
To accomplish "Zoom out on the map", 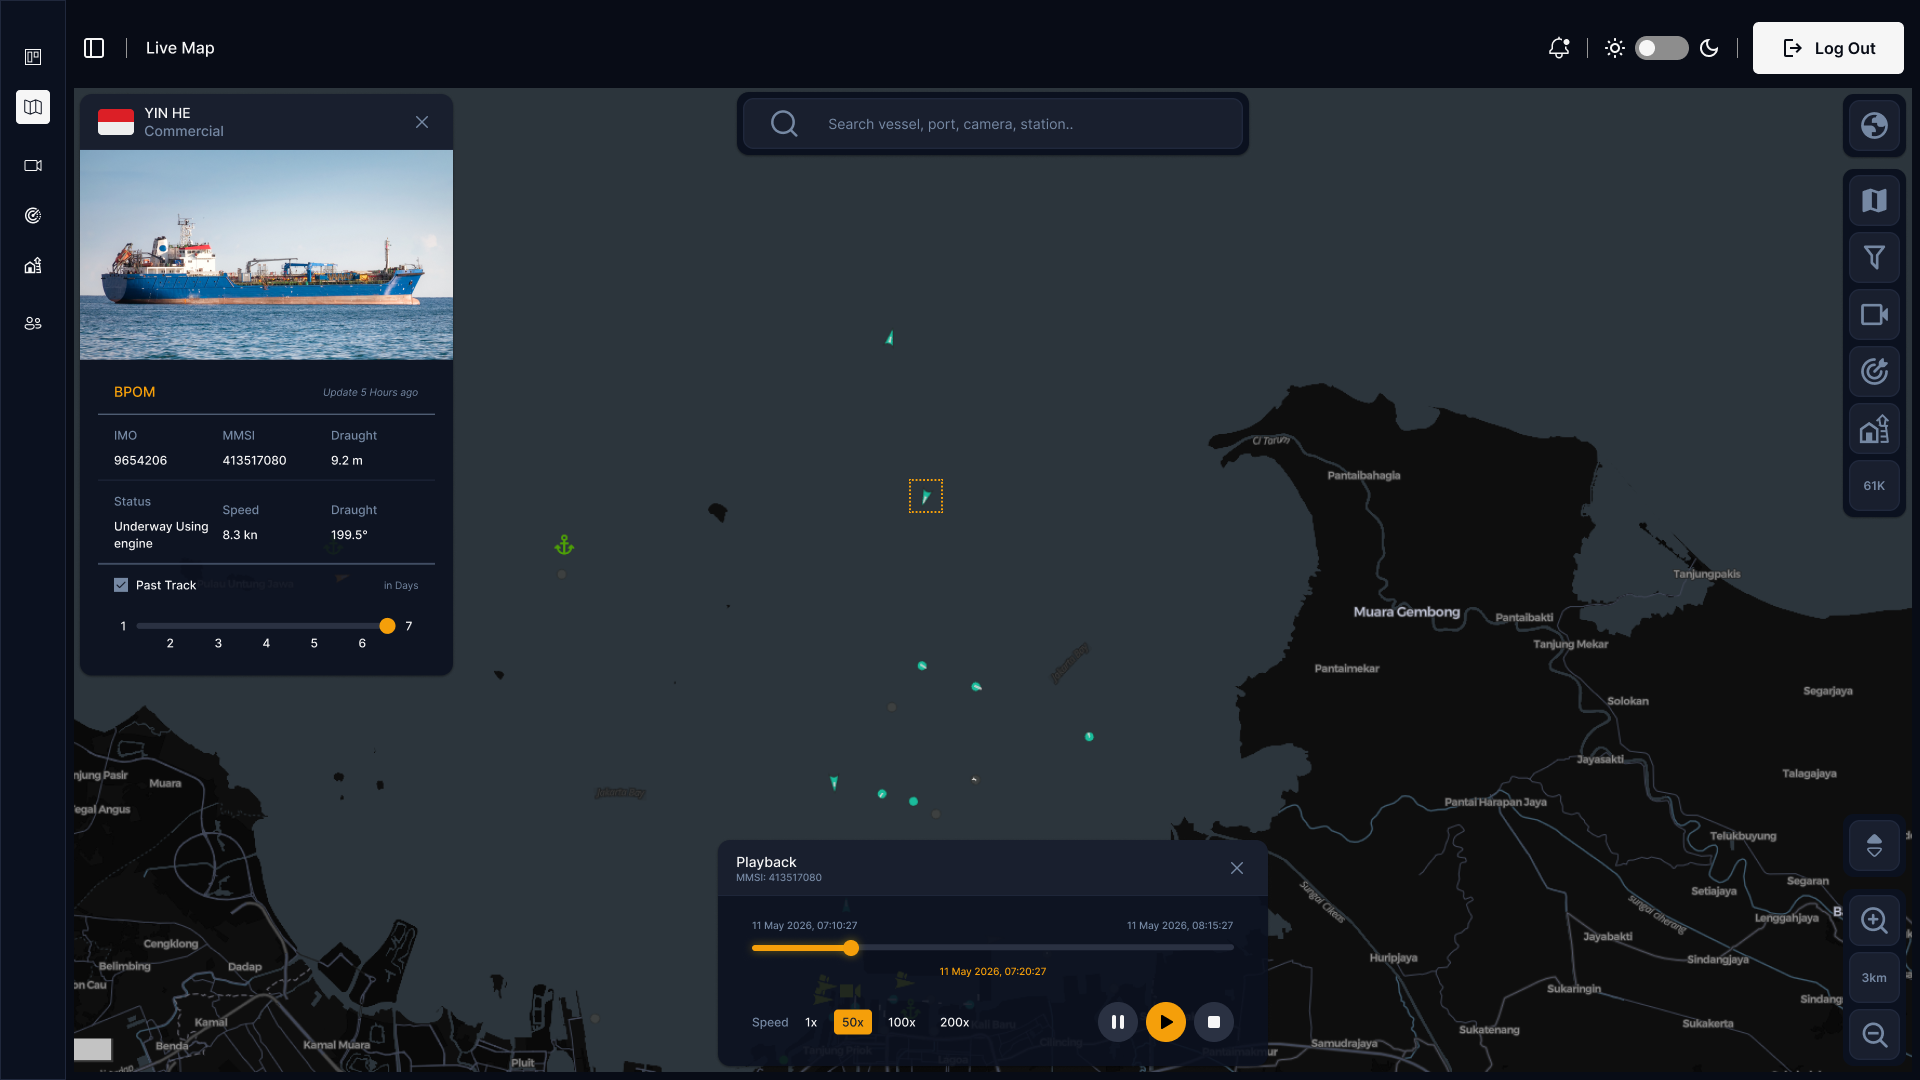I will (1874, 1035).
